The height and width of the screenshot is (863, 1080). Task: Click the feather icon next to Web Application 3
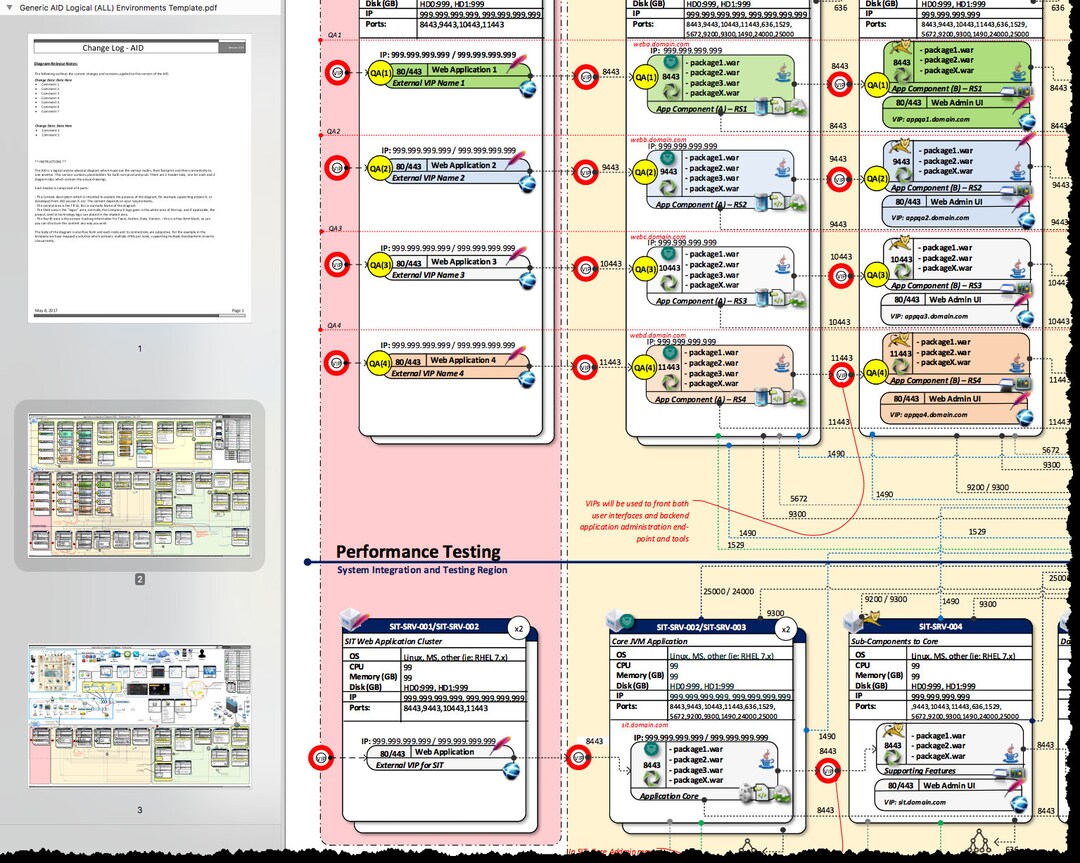[516, 256]
